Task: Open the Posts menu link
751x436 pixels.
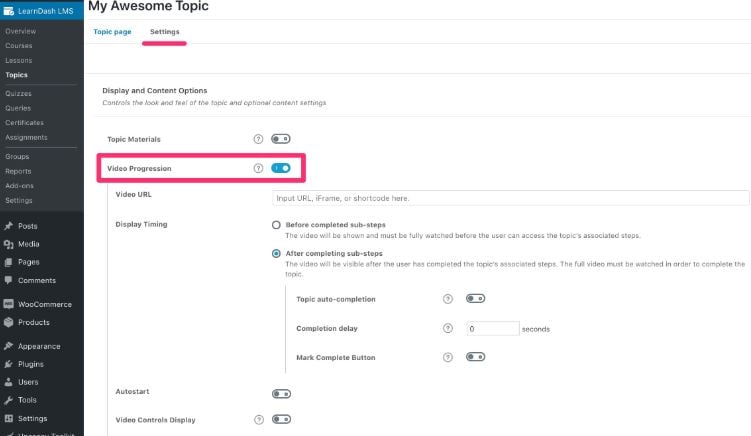Action: 28,226
